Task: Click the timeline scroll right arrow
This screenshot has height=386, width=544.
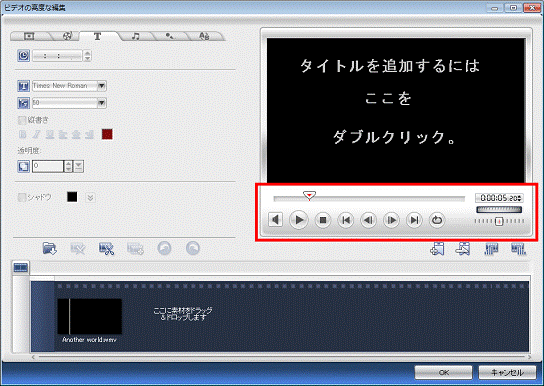Action: point(530,357)
